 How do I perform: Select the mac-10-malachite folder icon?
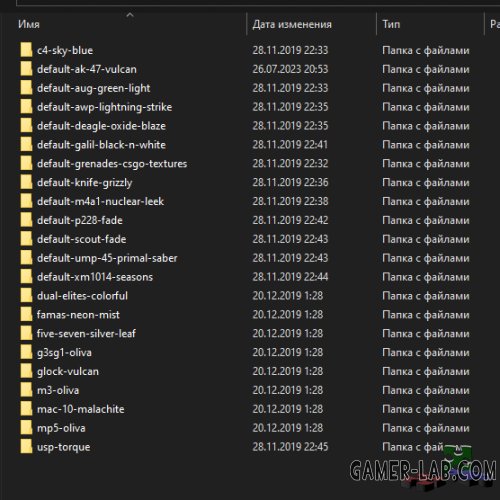pyautogui.click(x=26, y=409)
